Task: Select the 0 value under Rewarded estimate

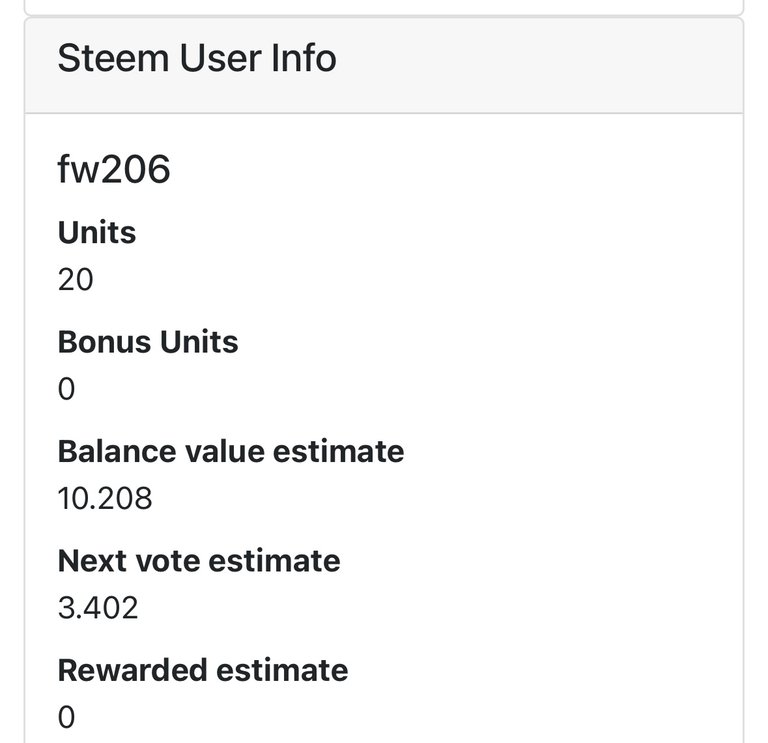Action: tap(67, 716)
